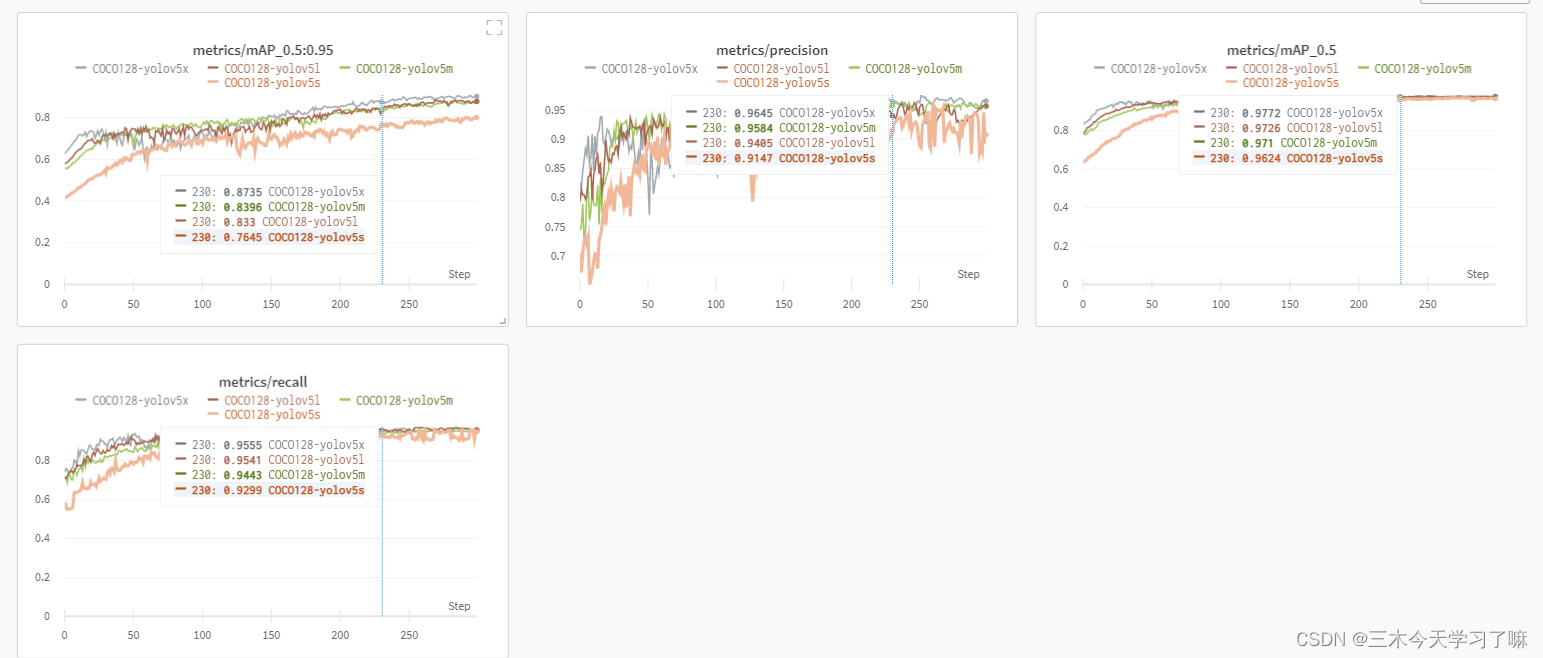Image resolution: width=1543 pixels, height=658 pixels.
Task: Select COCO128-yolov5s legend entry in recall chart
Action: (263, 414)
